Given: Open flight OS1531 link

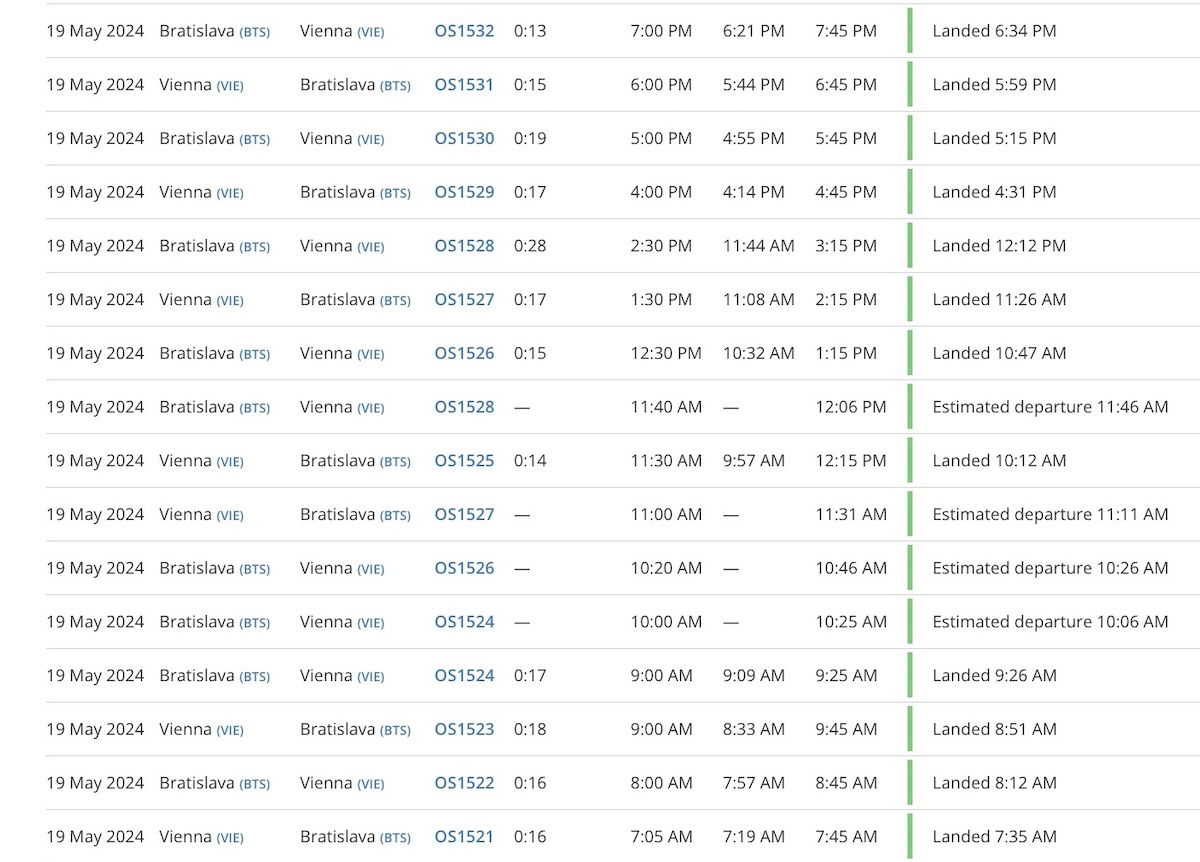Looking at the screenshot, I should (464, 85).
